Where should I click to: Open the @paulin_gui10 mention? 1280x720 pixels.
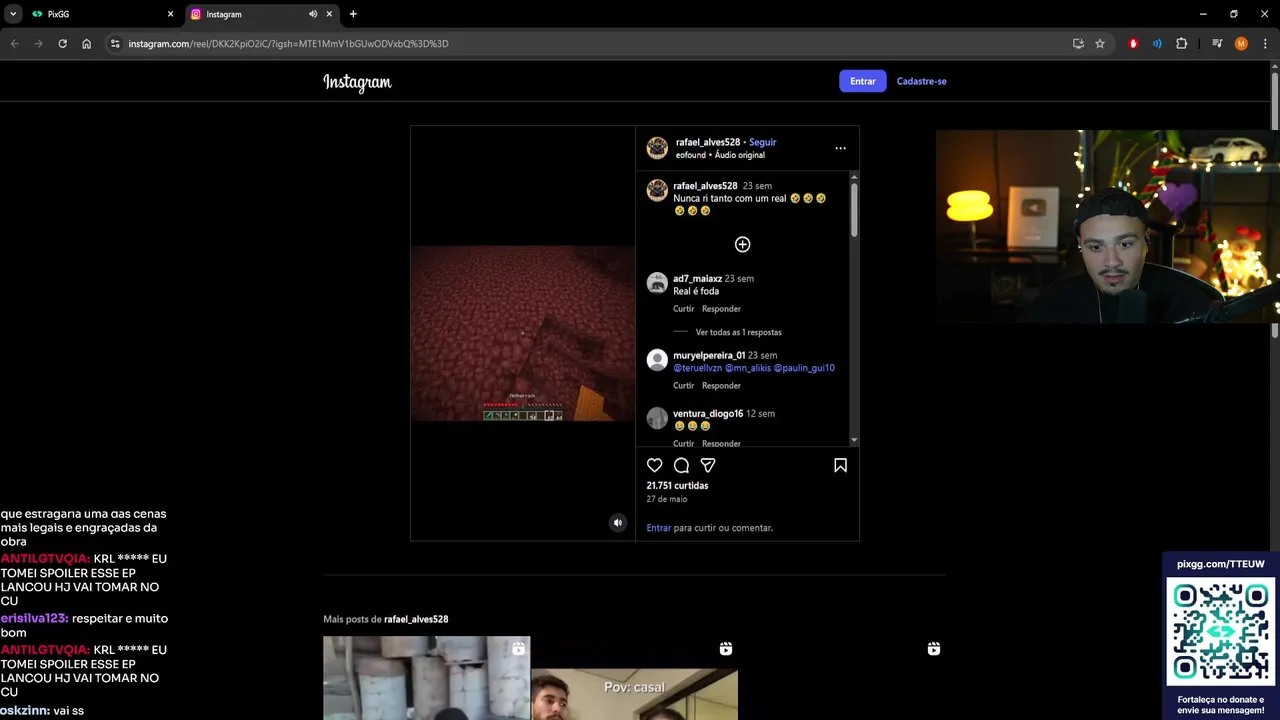(804, 368)
